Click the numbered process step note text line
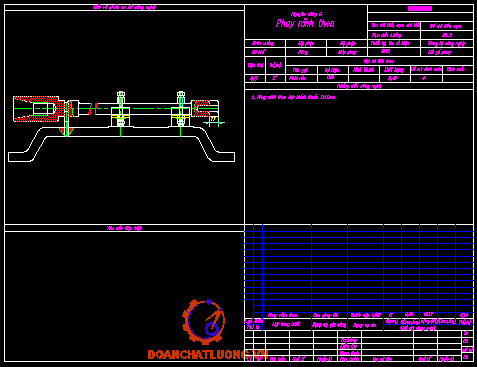 pos(293,97)
